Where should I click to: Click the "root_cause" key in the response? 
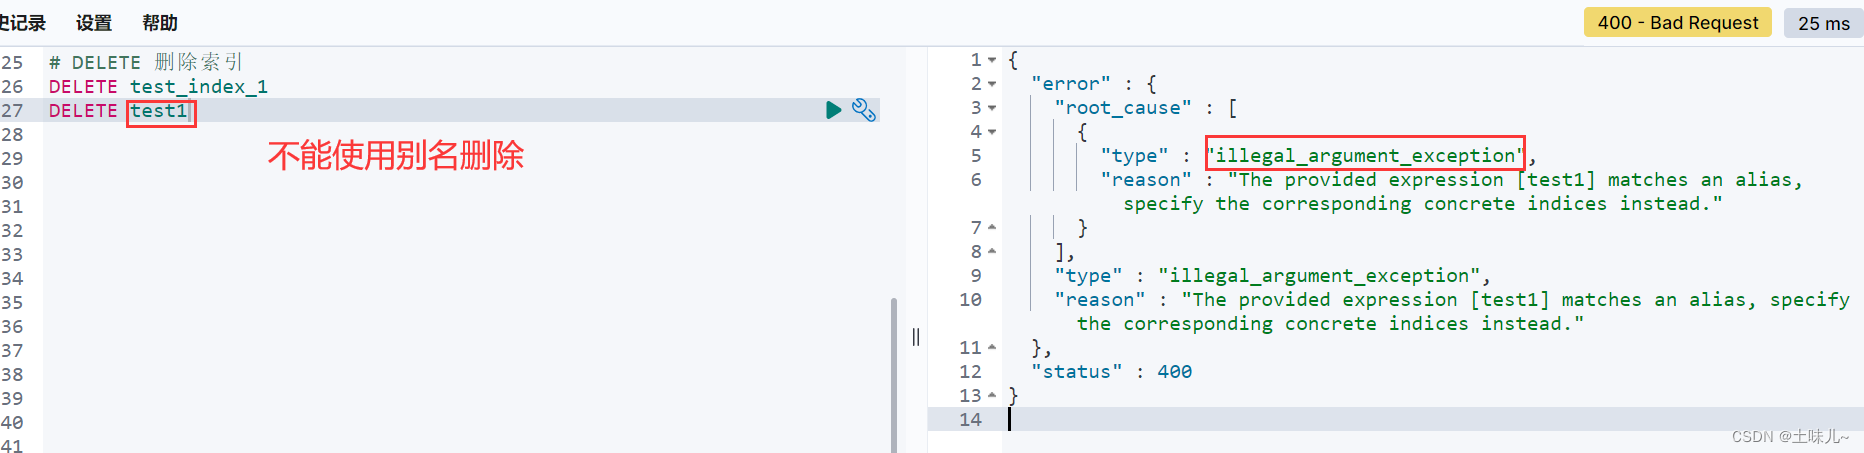point(1123,108)
